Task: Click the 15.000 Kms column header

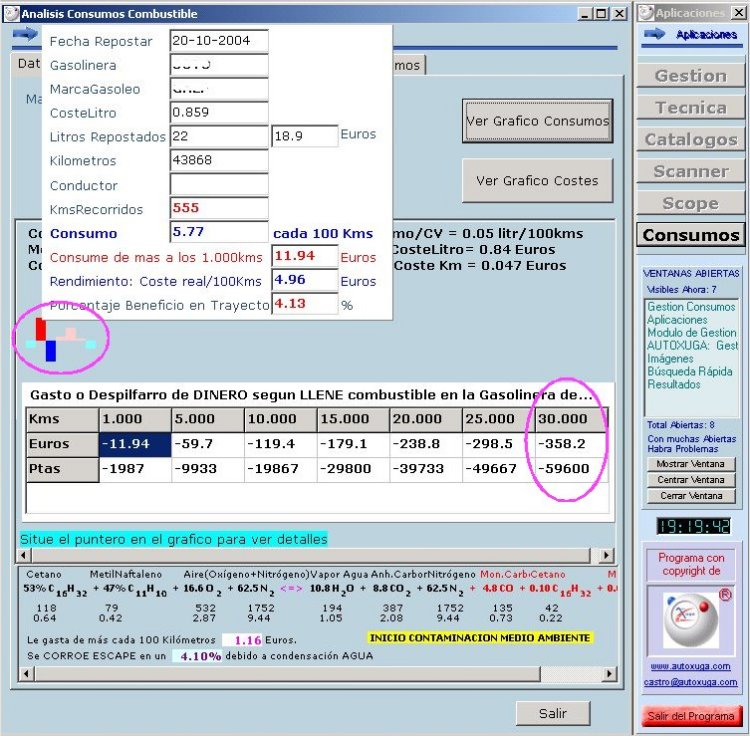Action: click(353, 419)
